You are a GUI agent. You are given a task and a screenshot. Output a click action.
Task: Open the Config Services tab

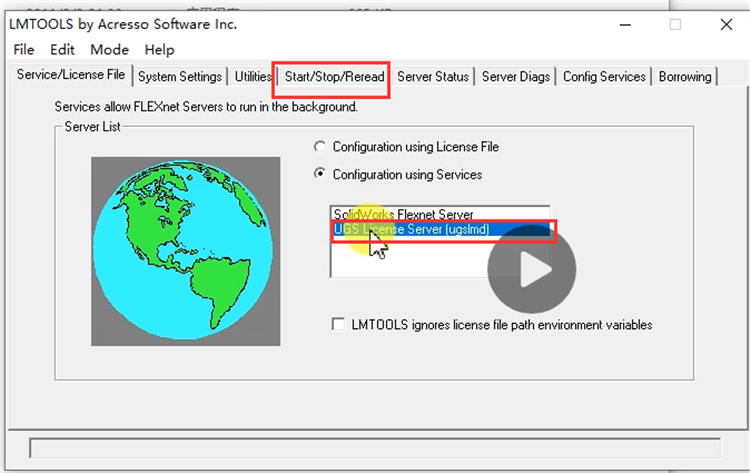coord(604,77)
